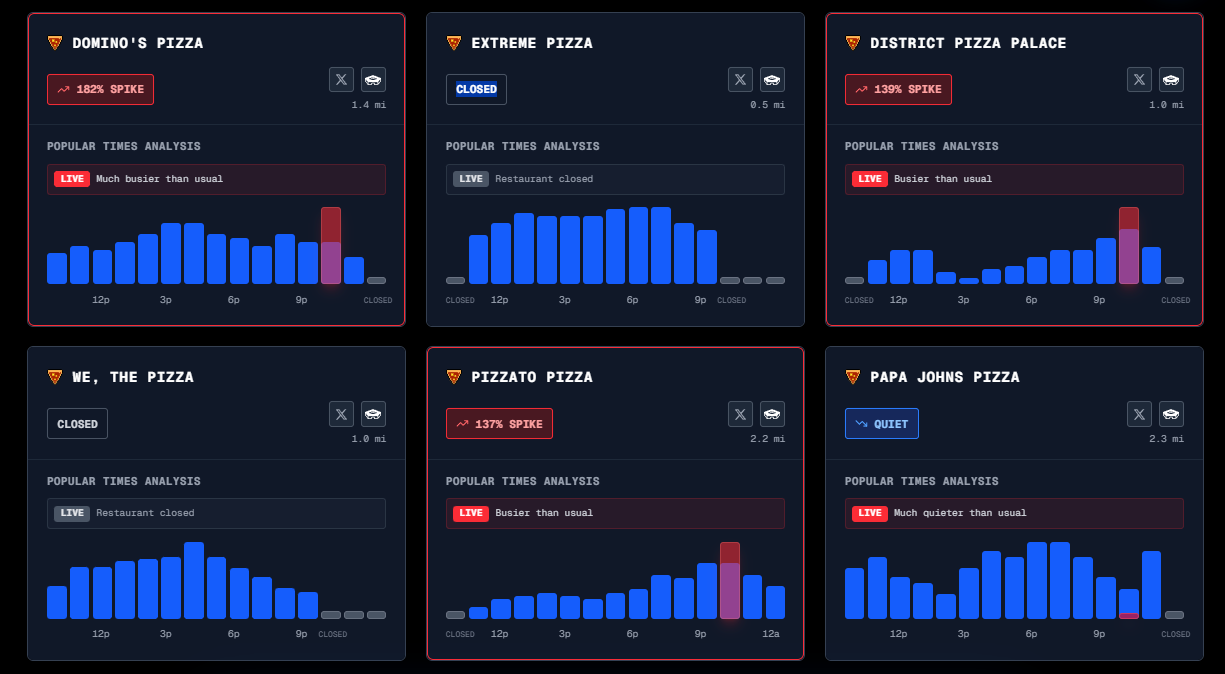Screen dimensions: 1225x674
Task: Click the CLOSED badge on Extreme Pizza
Action: tap(476, 90)
